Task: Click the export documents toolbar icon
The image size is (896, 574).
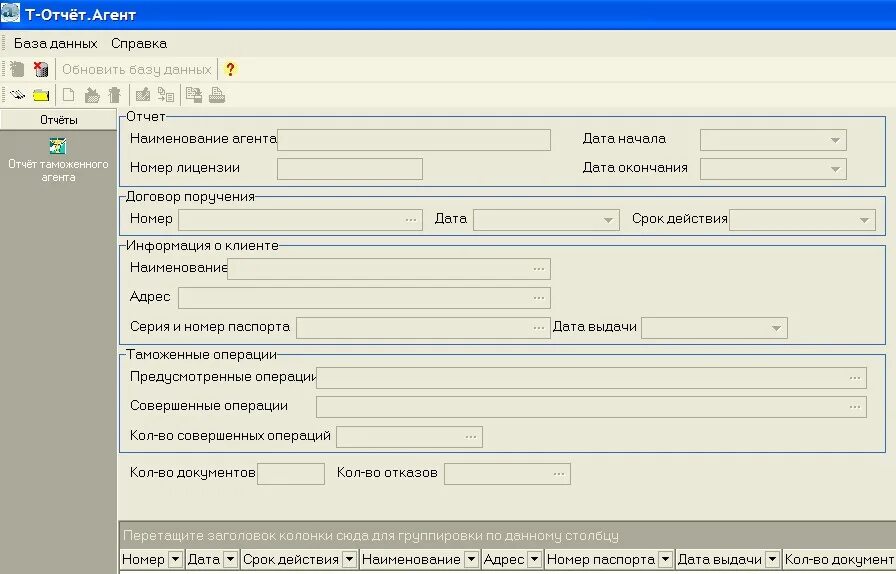Action: coord(194,95)
